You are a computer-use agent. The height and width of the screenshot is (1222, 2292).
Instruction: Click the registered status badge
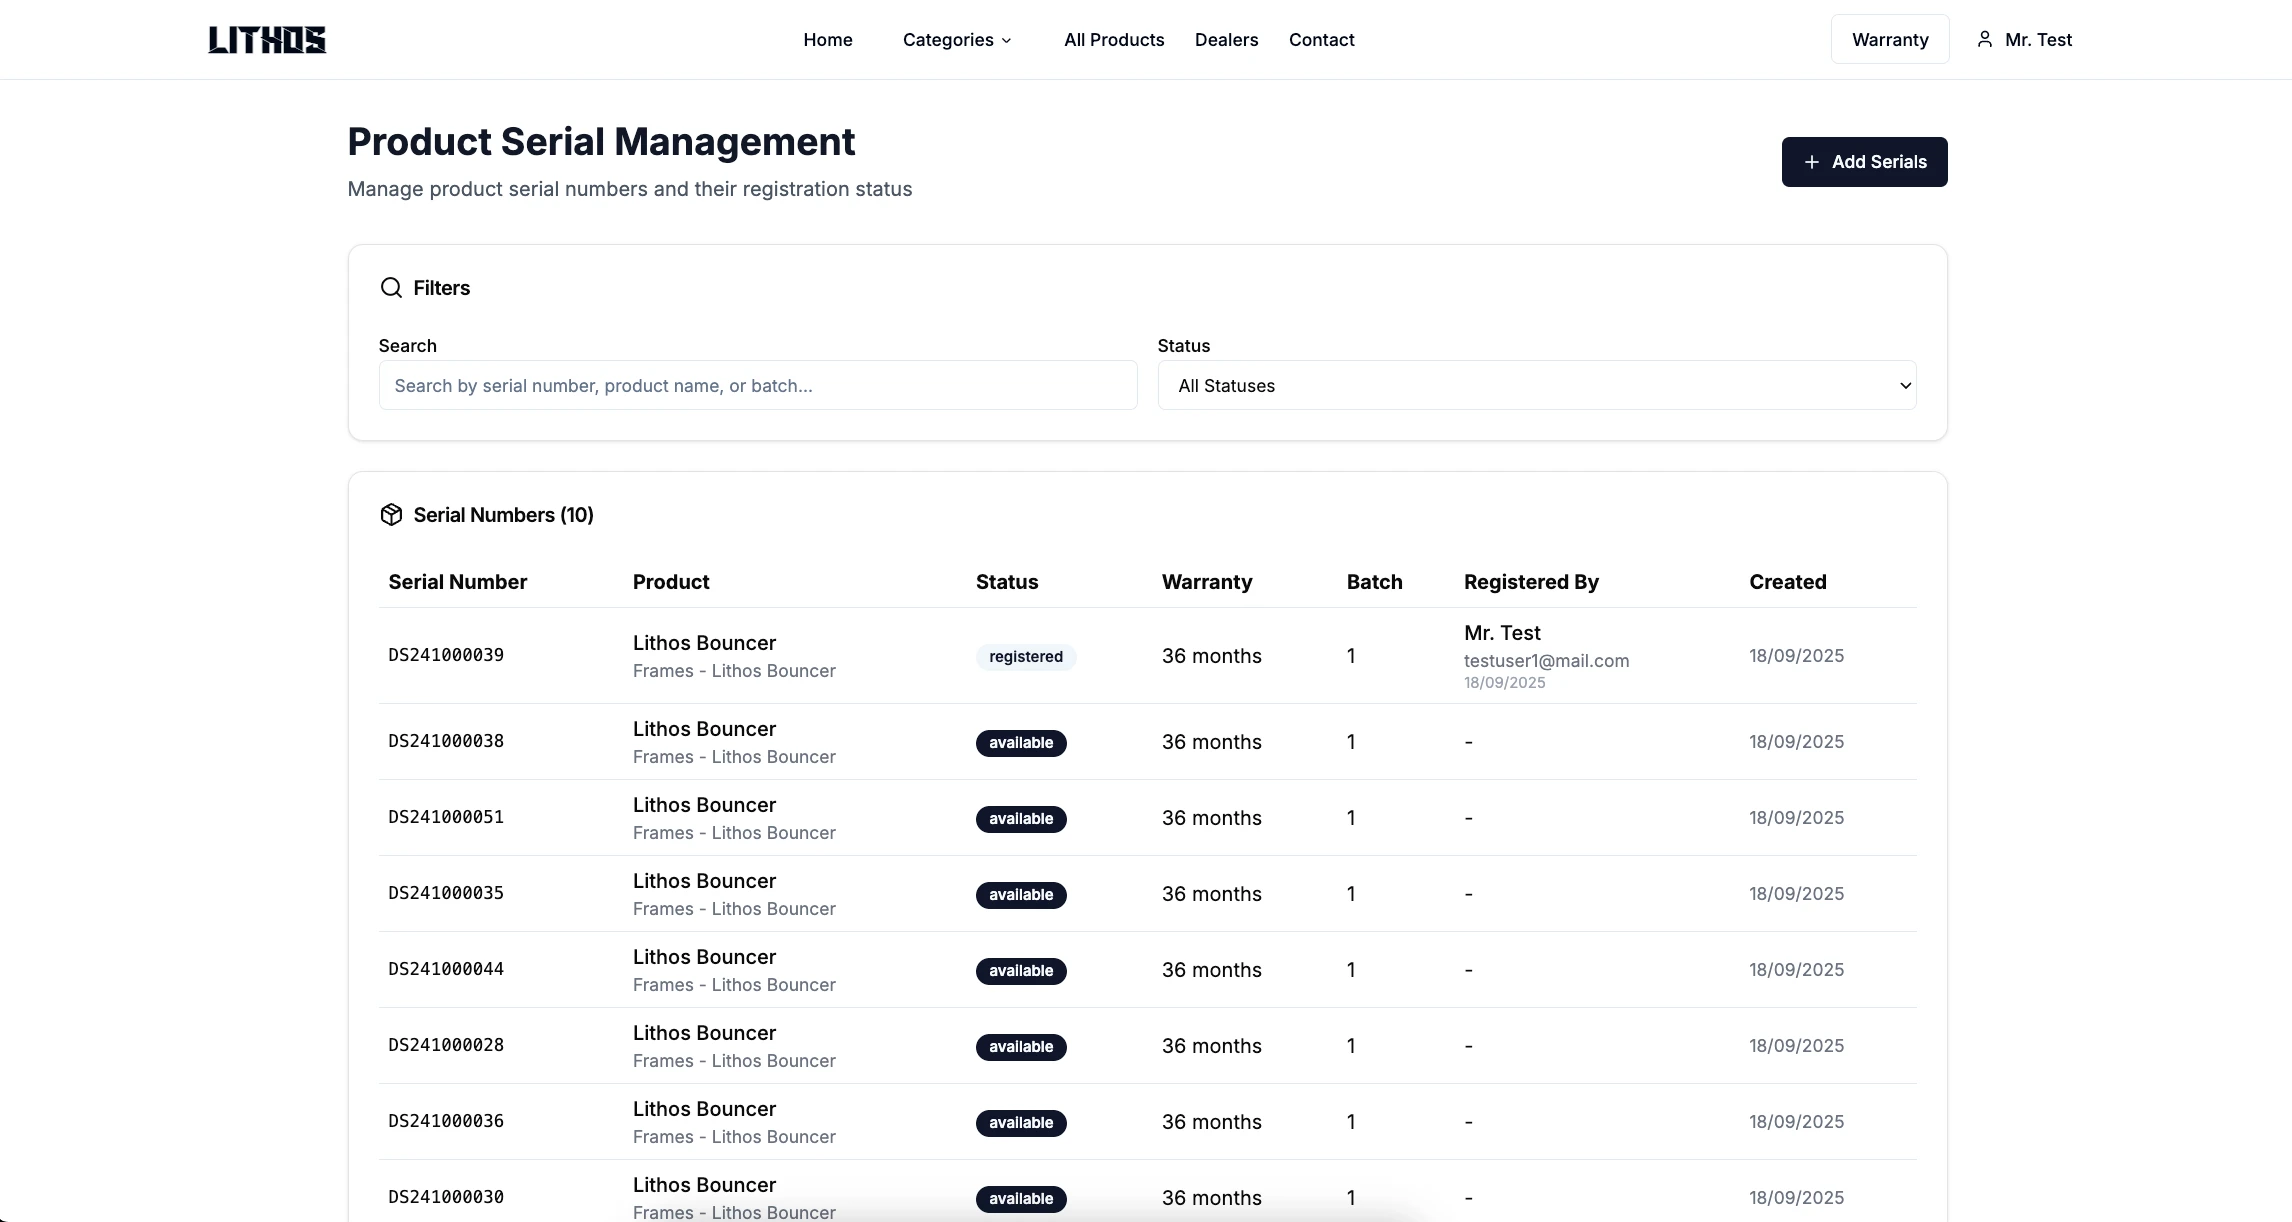[1025, 657]
